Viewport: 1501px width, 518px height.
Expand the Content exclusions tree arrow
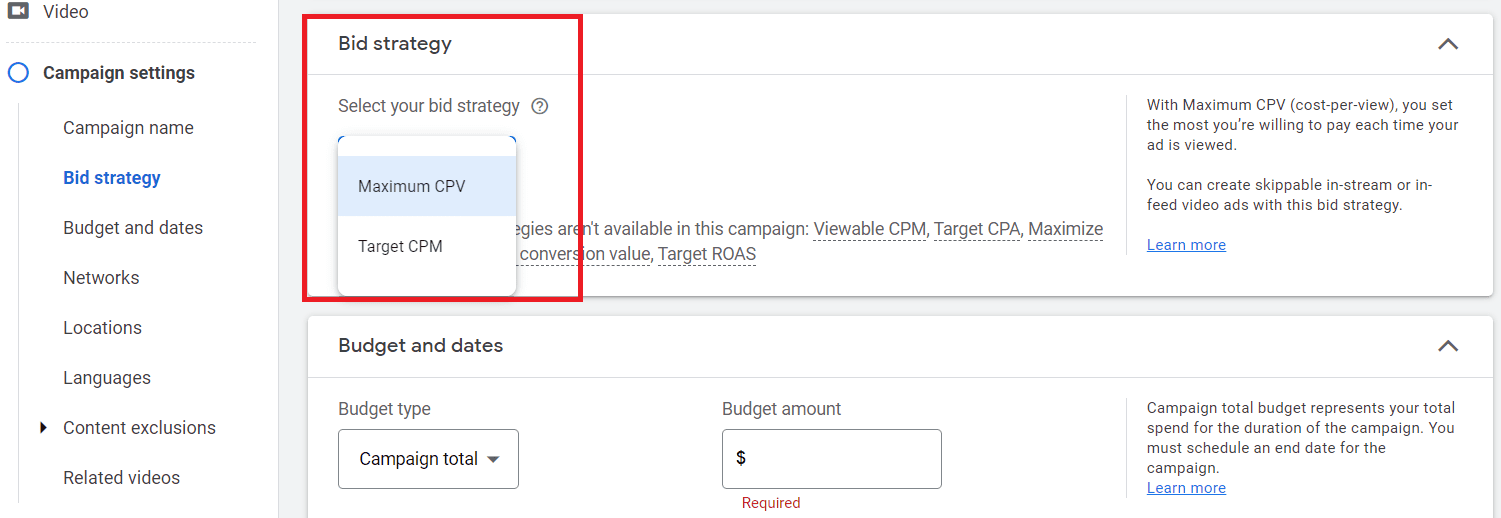point(43,428)
